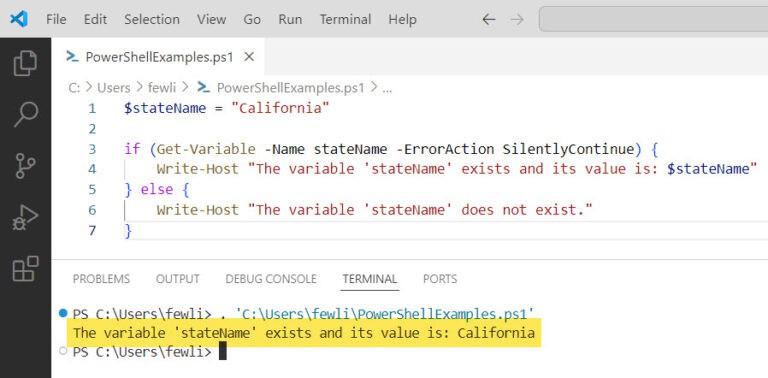Open the Go menu

tap(252, 20)
